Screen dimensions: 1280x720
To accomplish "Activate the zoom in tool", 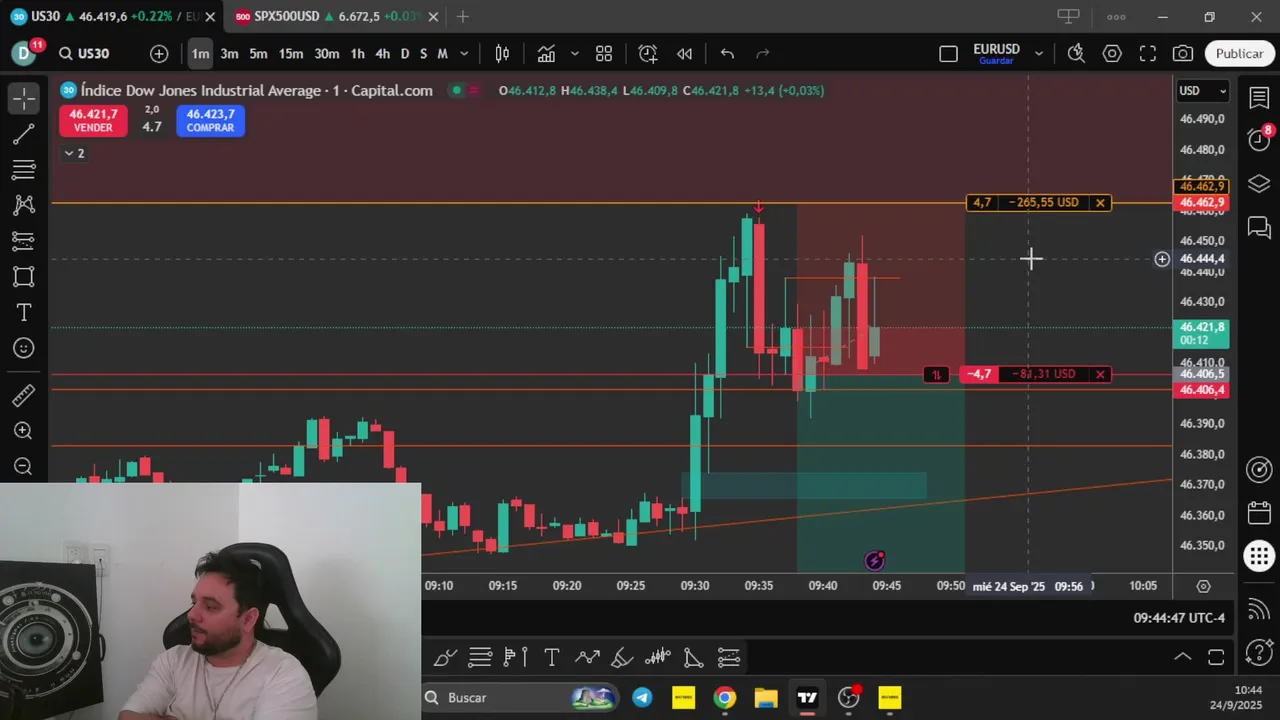I will pos(24,431).
